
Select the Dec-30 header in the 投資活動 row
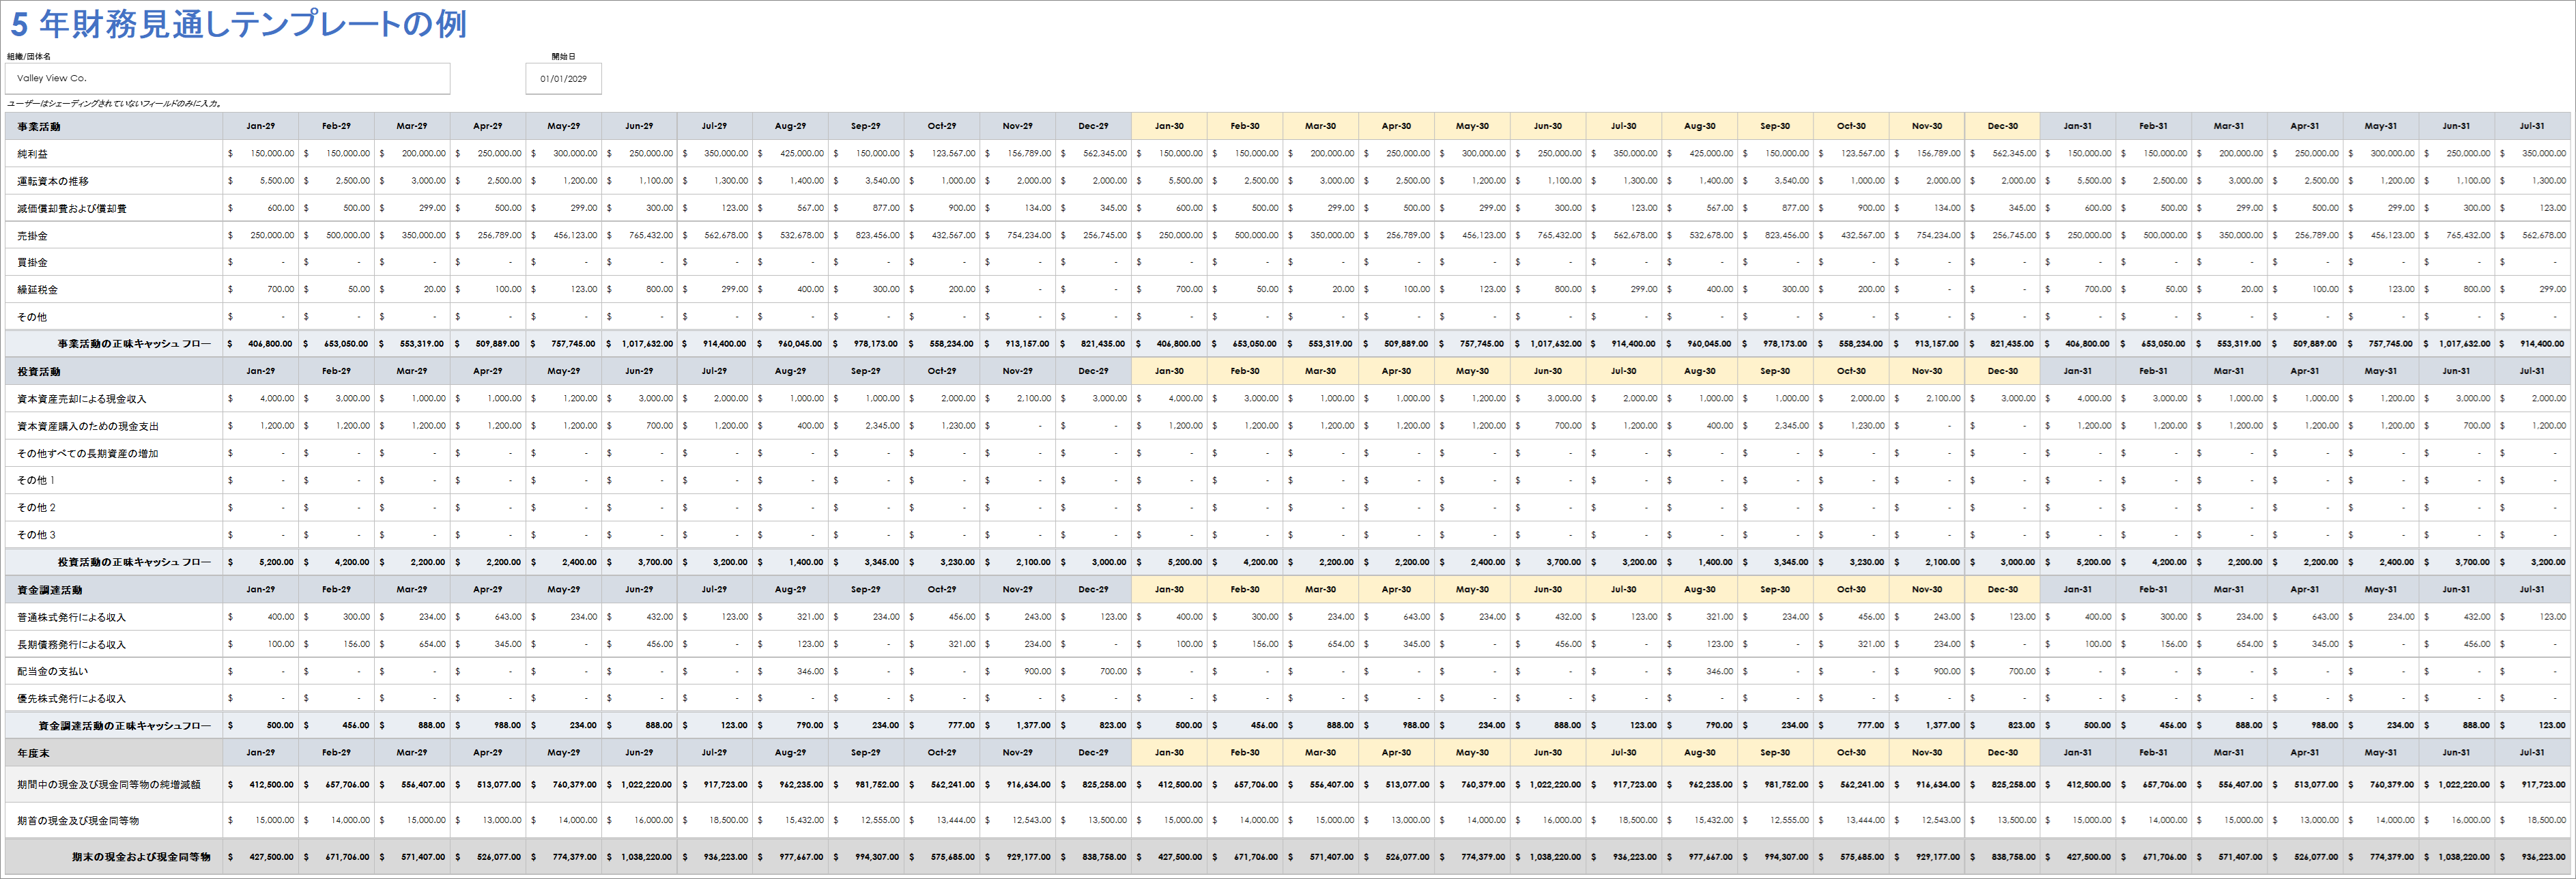click(x=2002, y=371)
